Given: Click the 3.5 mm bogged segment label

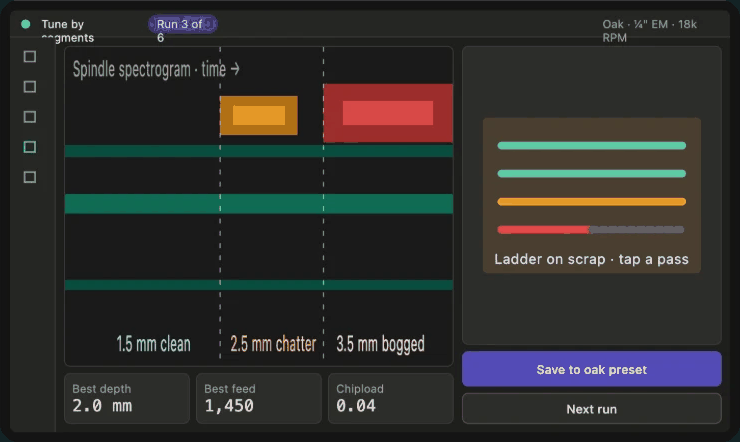Looking at the screenshot, I should 380,344.
